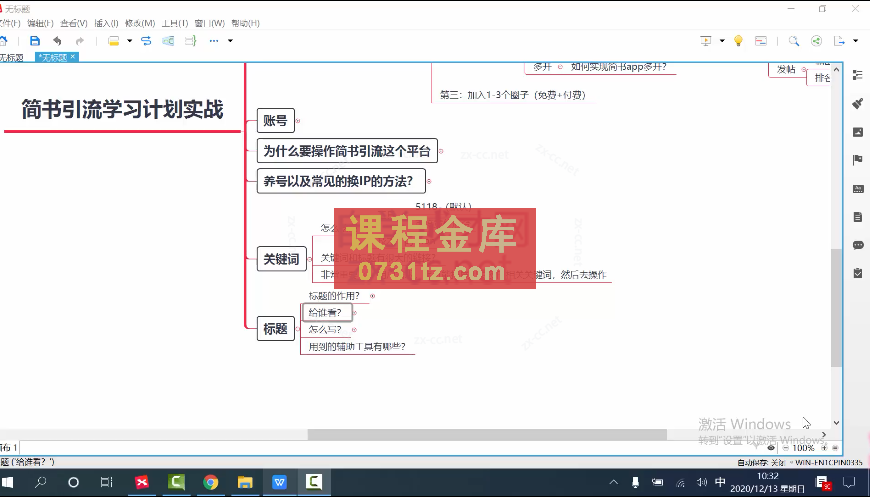Insert a boundary using the toolbar icon

168,40
